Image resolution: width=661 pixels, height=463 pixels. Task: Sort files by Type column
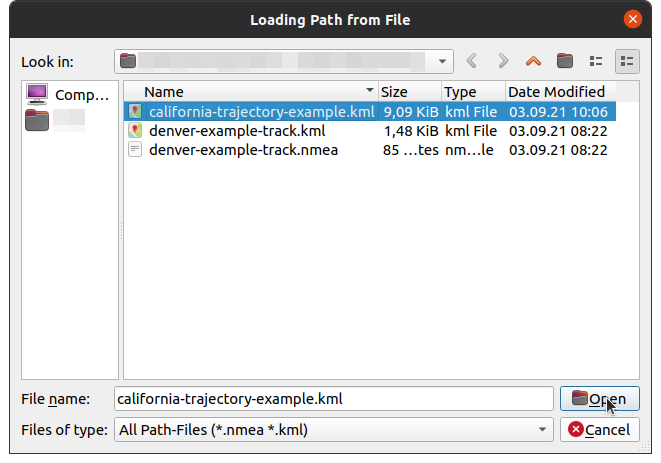[x=472, y=91]
